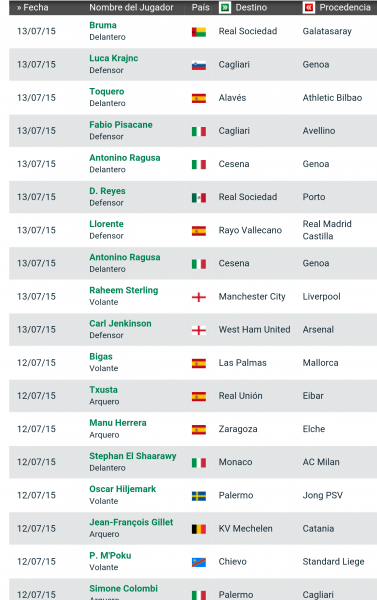Viewport: 377px width, 600px height.
Task: Click the País column header
Action: click(x=201, y=7)
